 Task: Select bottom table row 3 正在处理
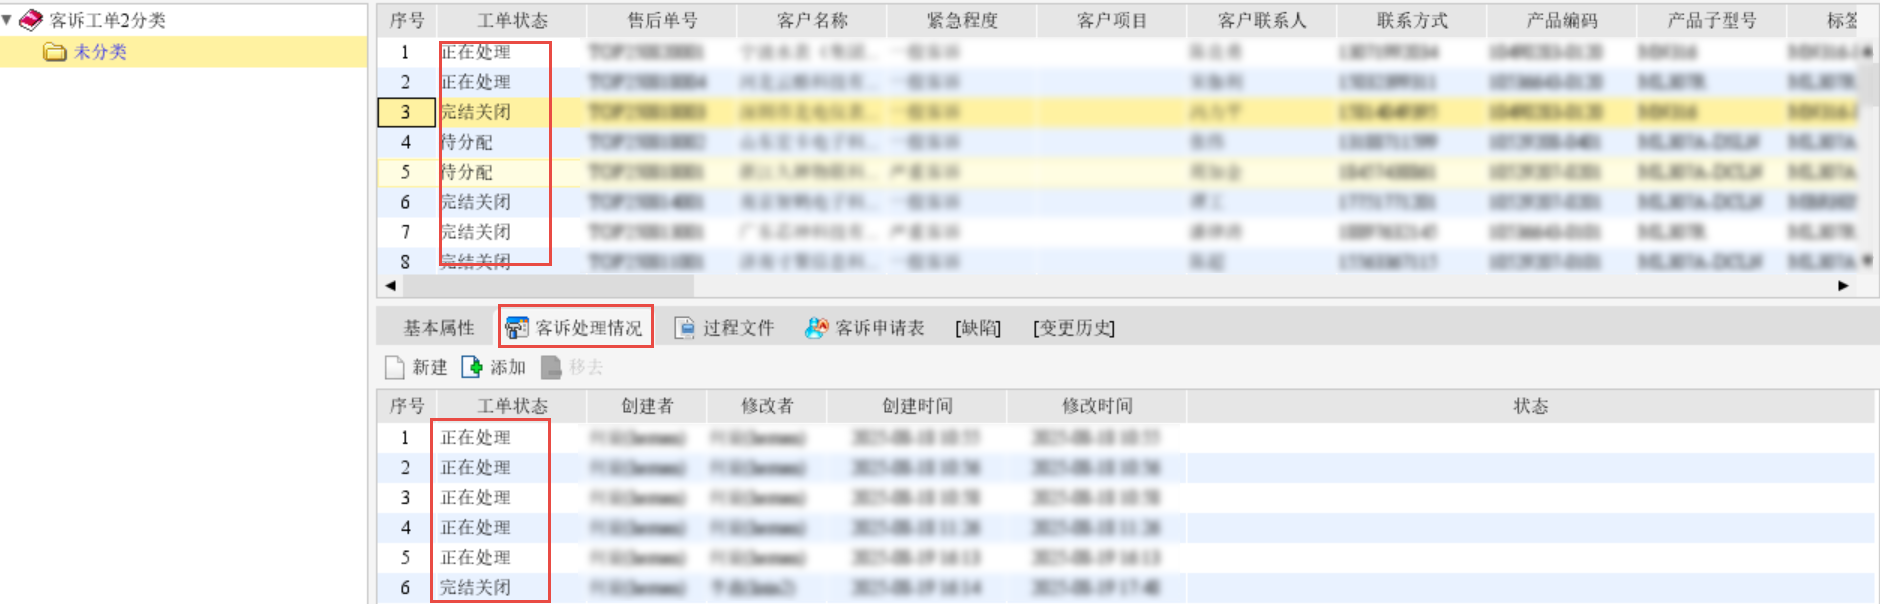pyautogui.click(x=476, y=498)
